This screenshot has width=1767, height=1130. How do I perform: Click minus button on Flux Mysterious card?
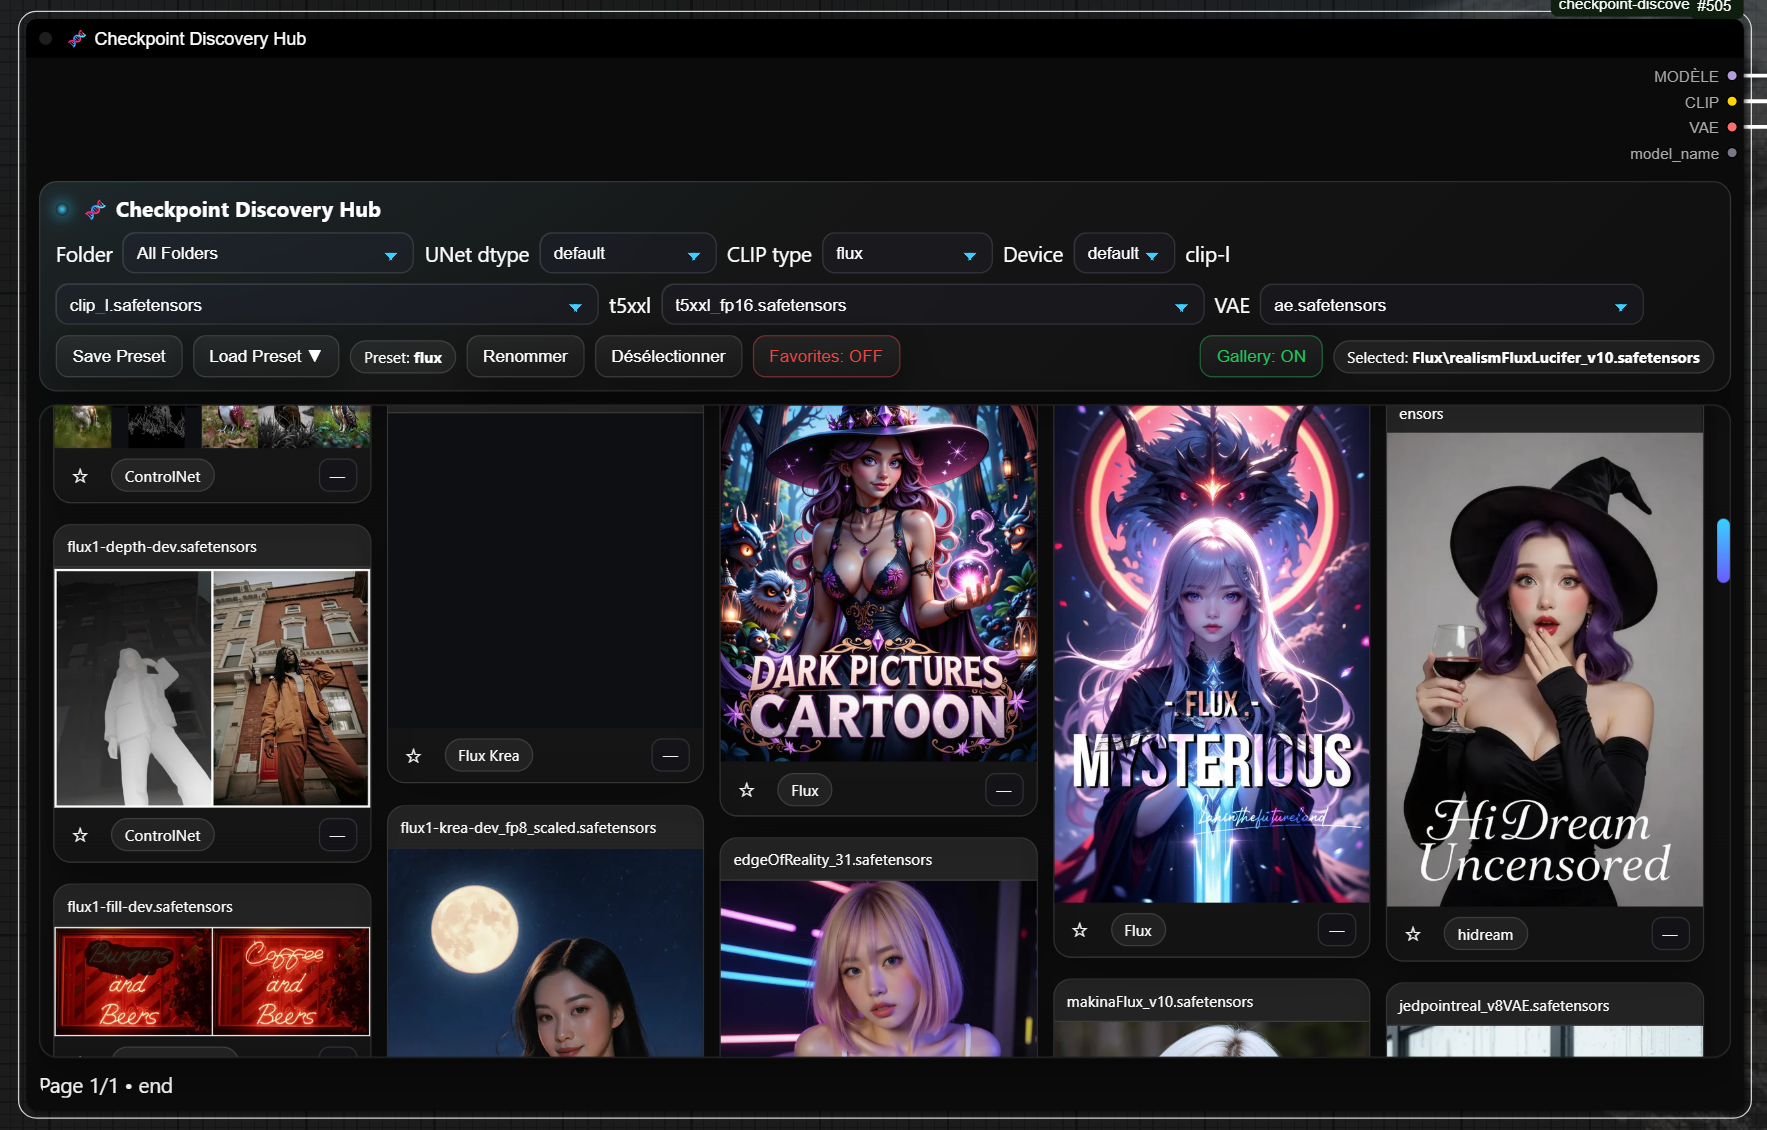(1336, 930)
